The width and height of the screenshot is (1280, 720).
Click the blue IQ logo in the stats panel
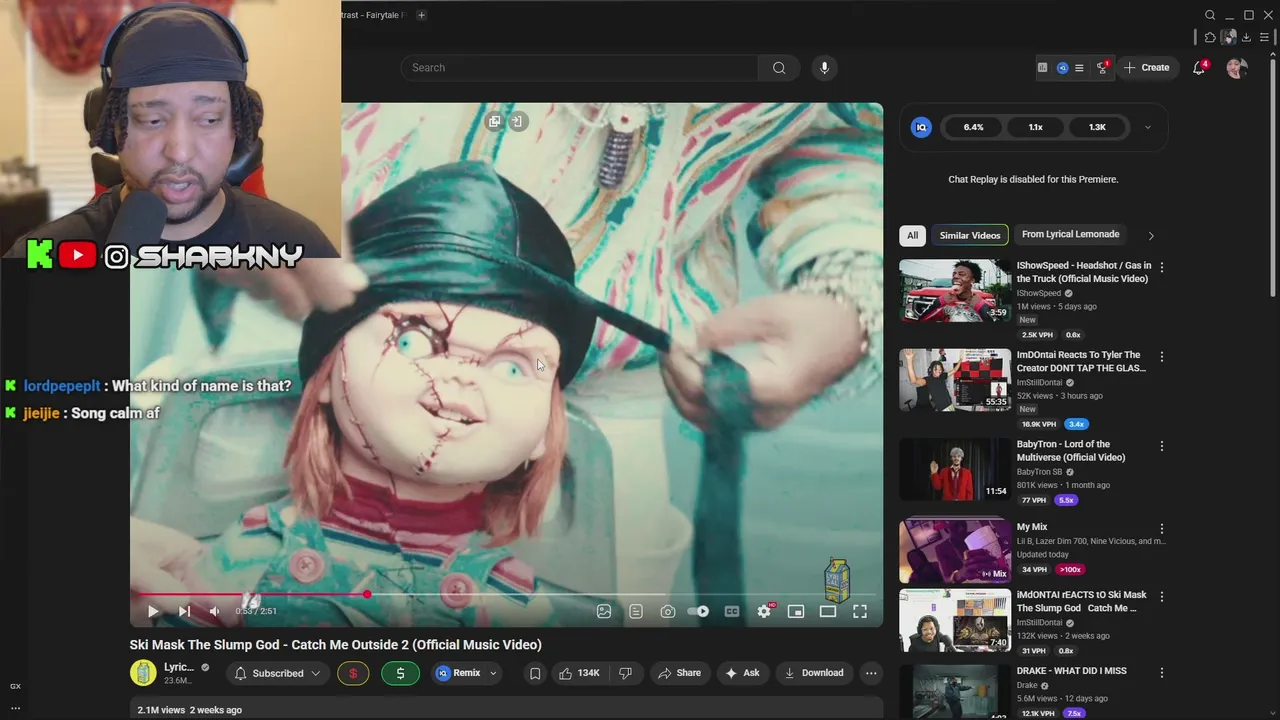coord(922,127)
